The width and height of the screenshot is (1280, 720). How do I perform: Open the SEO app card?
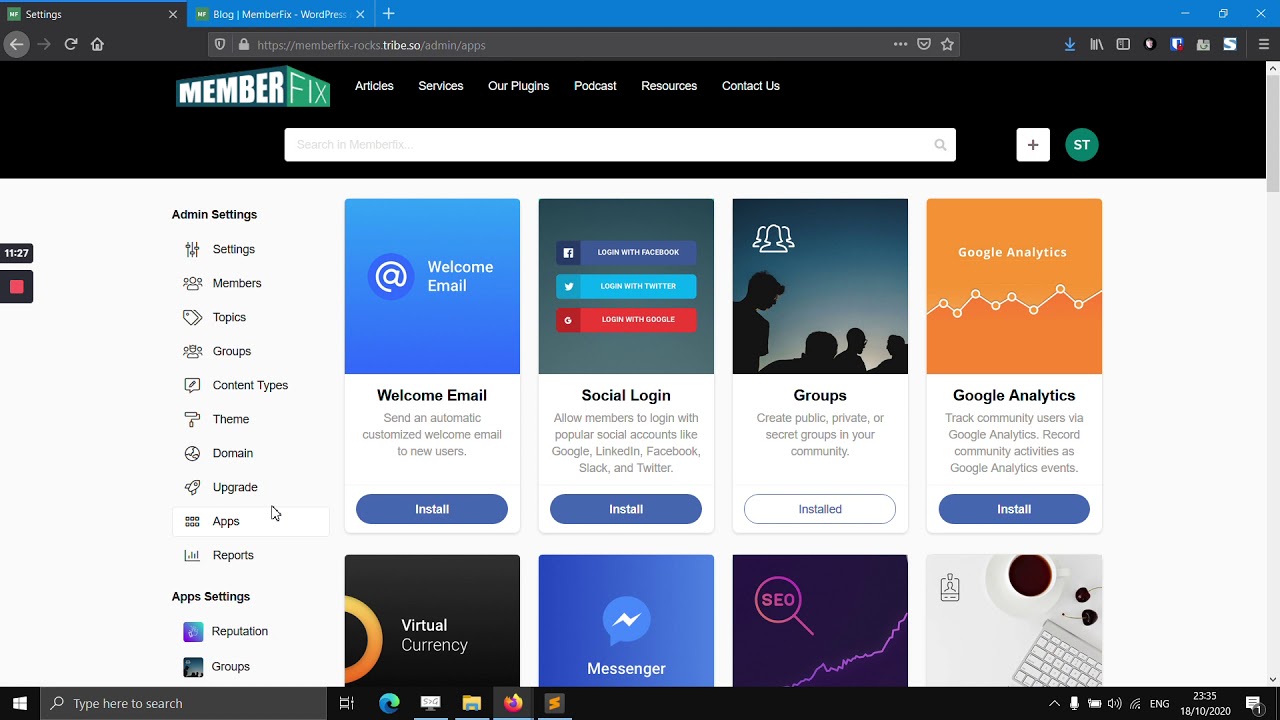(820, 621)
